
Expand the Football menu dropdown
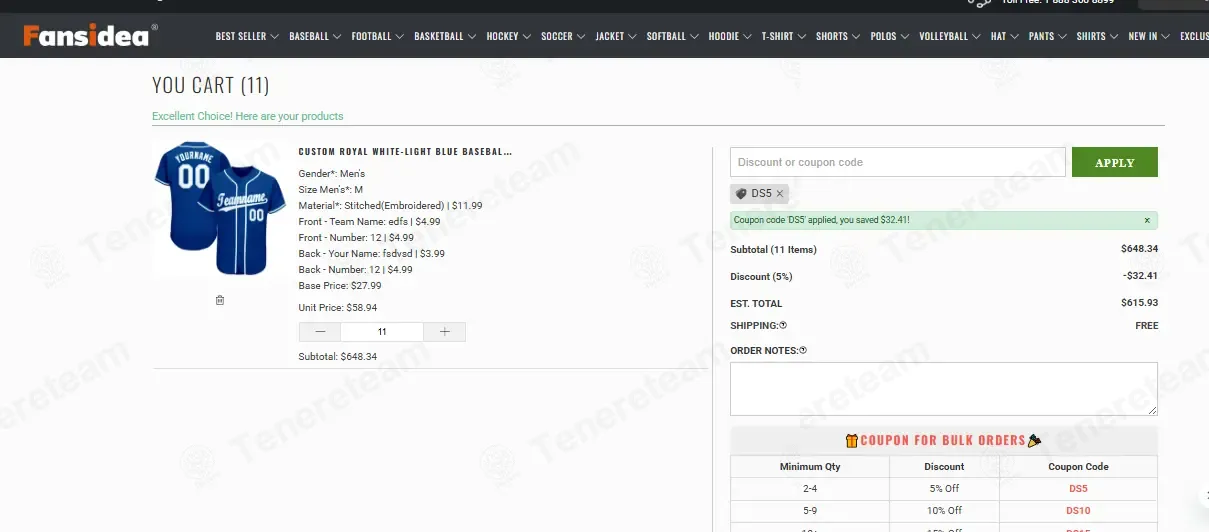coord(377,36)
